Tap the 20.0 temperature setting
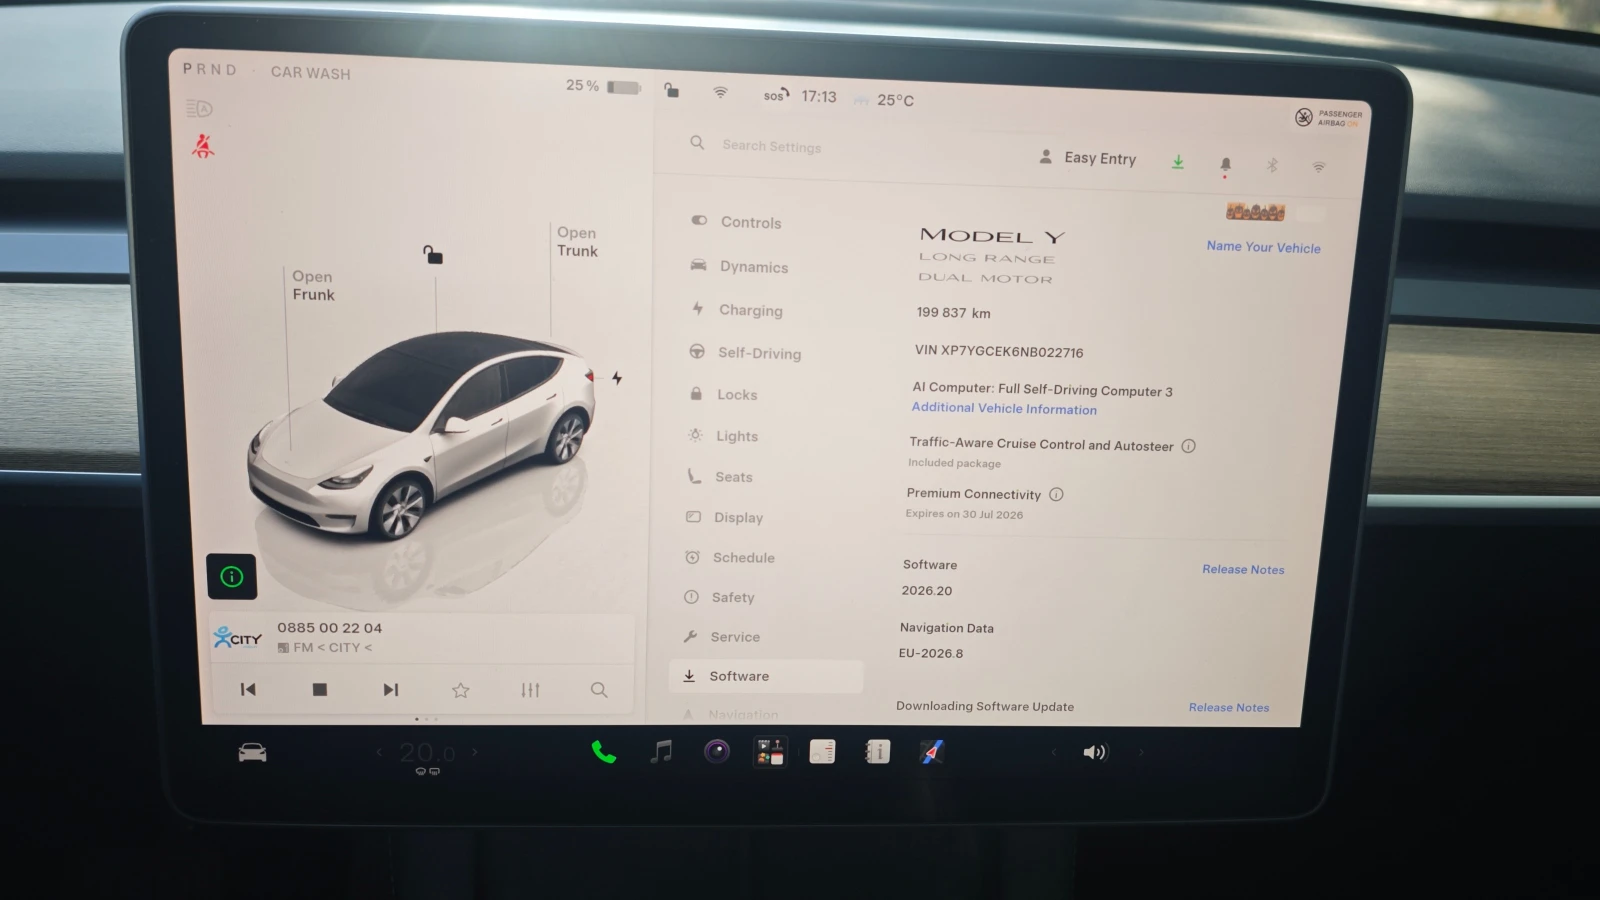This screenshot has height=900, width=1600. [427, 752]
